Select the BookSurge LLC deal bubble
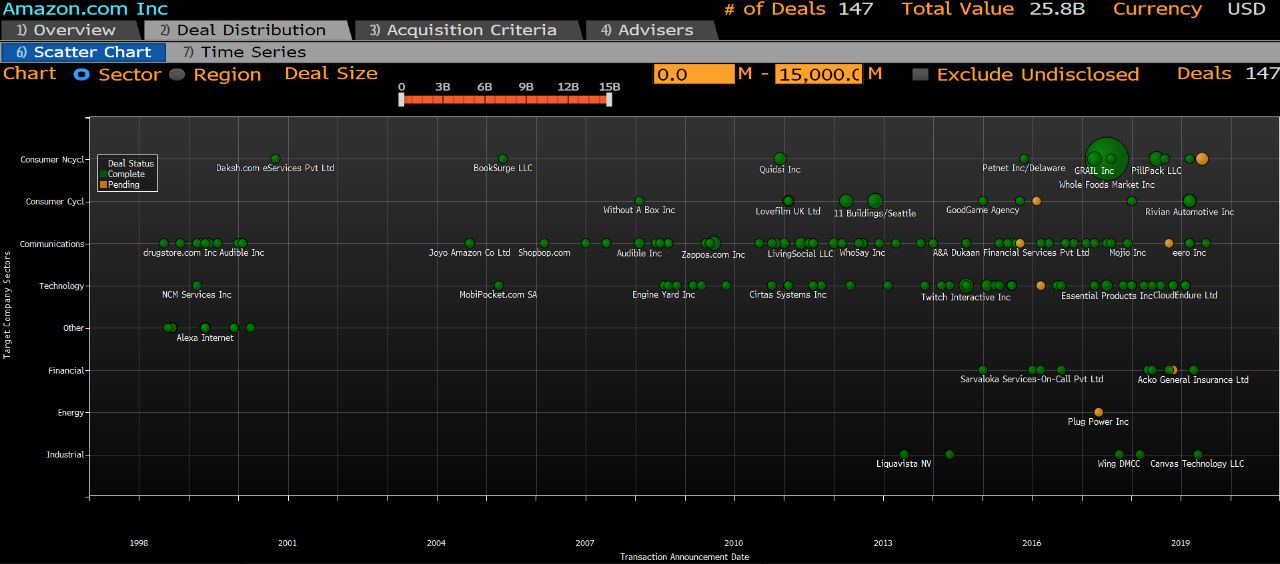Screen dimensions: 1280x564 pyautogui.click(x=503, y=158)
